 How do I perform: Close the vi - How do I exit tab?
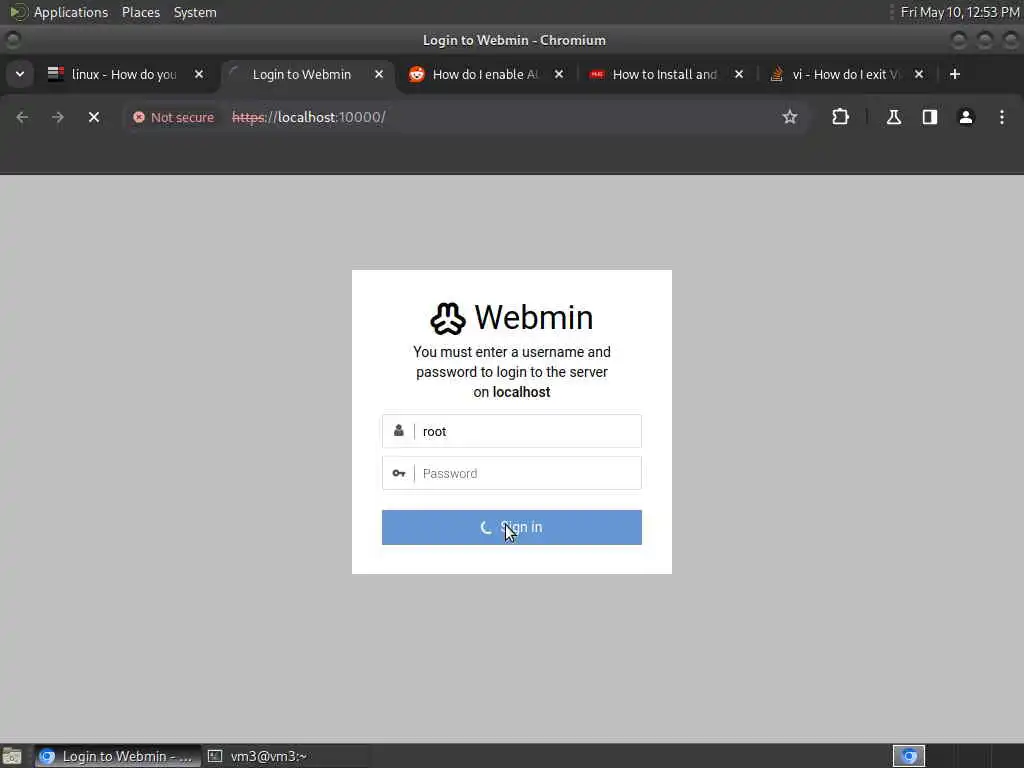click(919, 74)
